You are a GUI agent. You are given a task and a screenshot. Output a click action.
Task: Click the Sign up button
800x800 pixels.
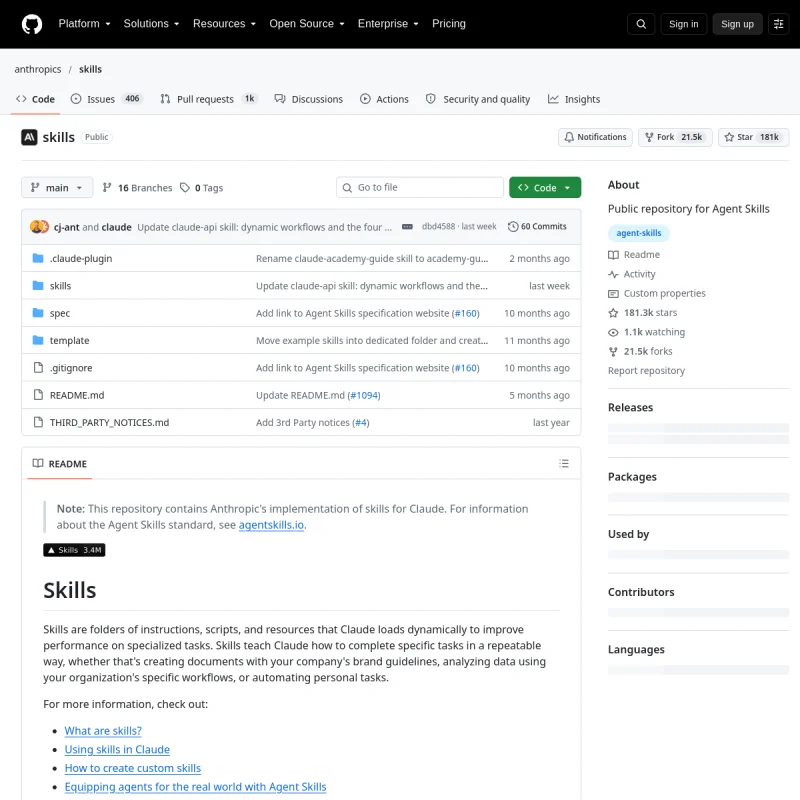(x=737, y=24)
